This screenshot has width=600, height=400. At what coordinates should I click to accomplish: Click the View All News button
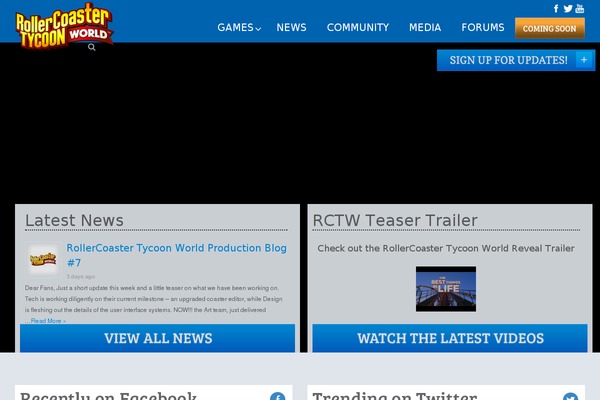coord(158,338)
